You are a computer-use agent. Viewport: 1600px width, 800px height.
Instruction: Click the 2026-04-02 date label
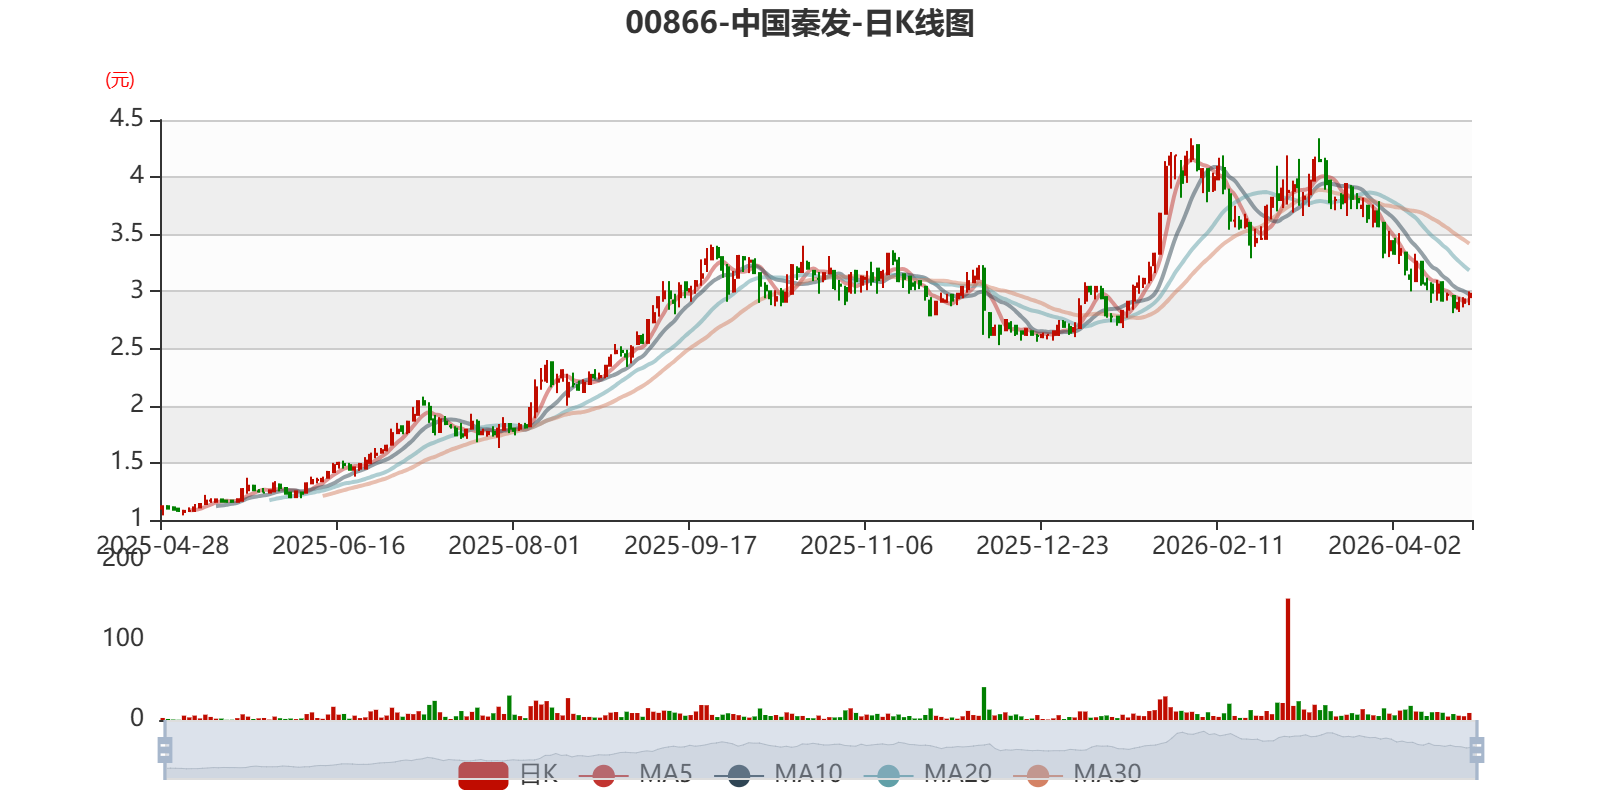pos(1394,545)
